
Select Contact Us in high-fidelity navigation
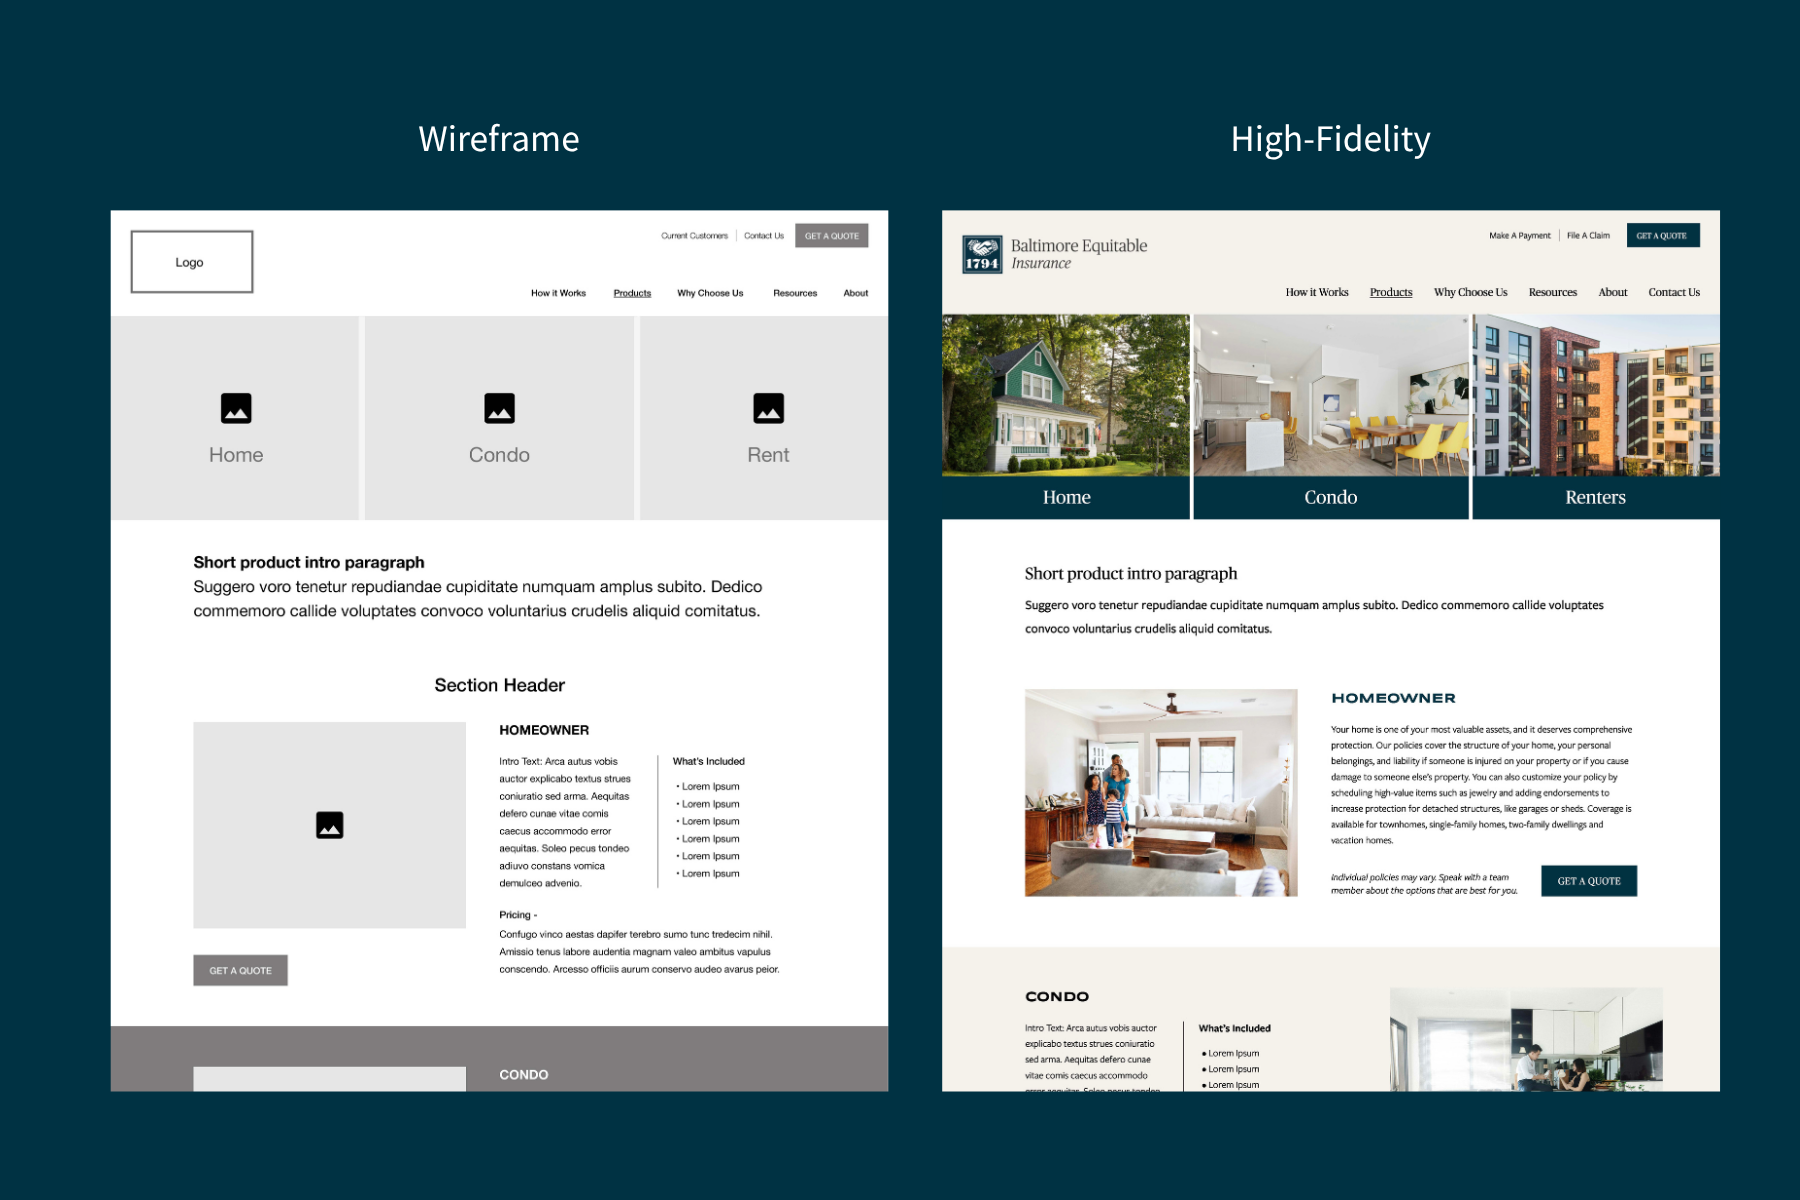tap(1674, 292)
